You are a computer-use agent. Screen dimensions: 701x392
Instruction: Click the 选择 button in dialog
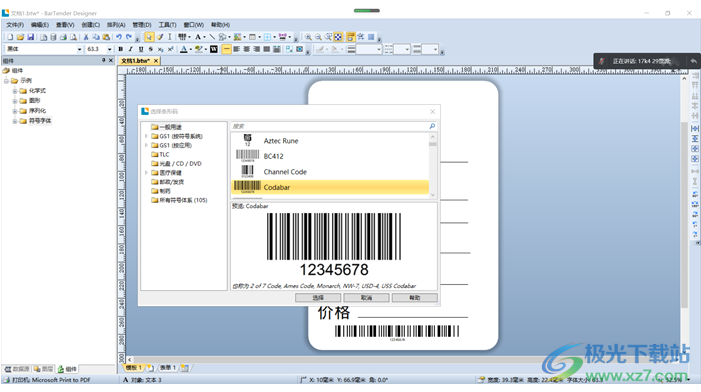click(318, 298)
